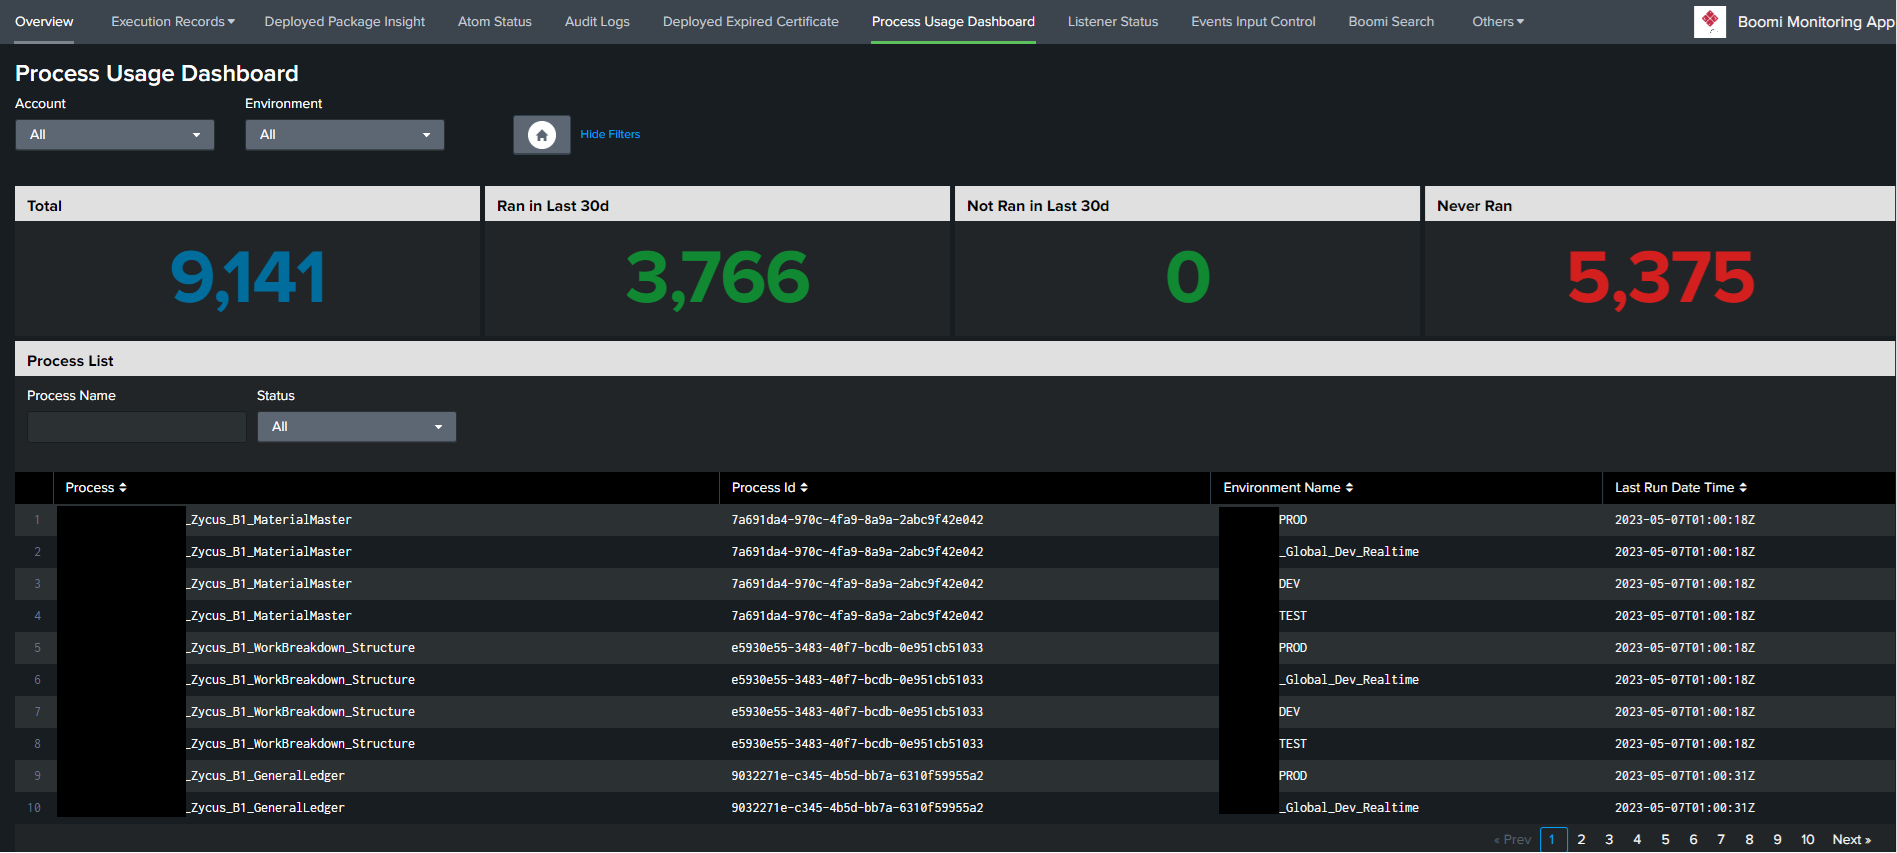Go to page 2 of results
The width and height of the screenshot is (1897, 853).
pos(1581,840)
